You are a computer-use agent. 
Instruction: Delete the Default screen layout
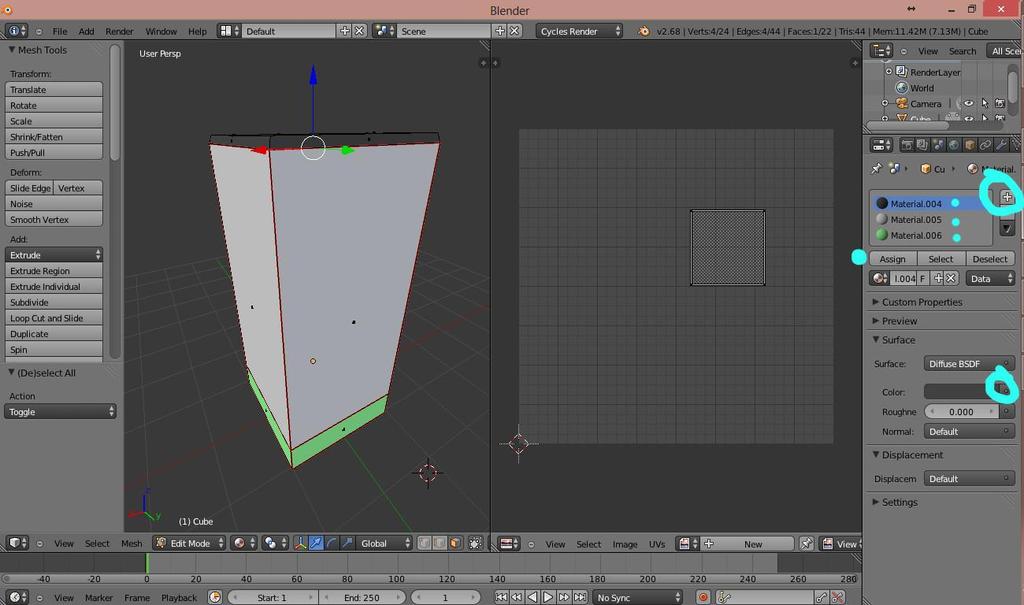click(359, 31)
